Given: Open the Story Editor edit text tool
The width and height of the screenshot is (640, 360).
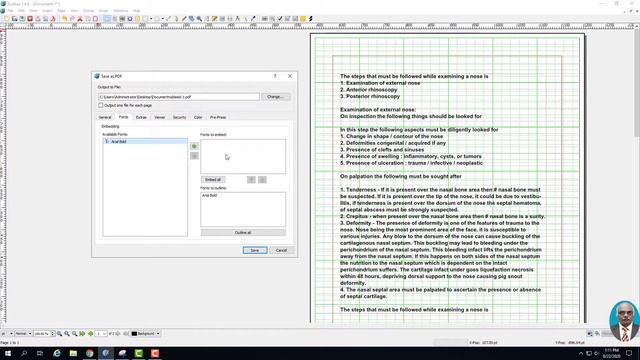Looking at the screenshot, I should click(214, 19).
